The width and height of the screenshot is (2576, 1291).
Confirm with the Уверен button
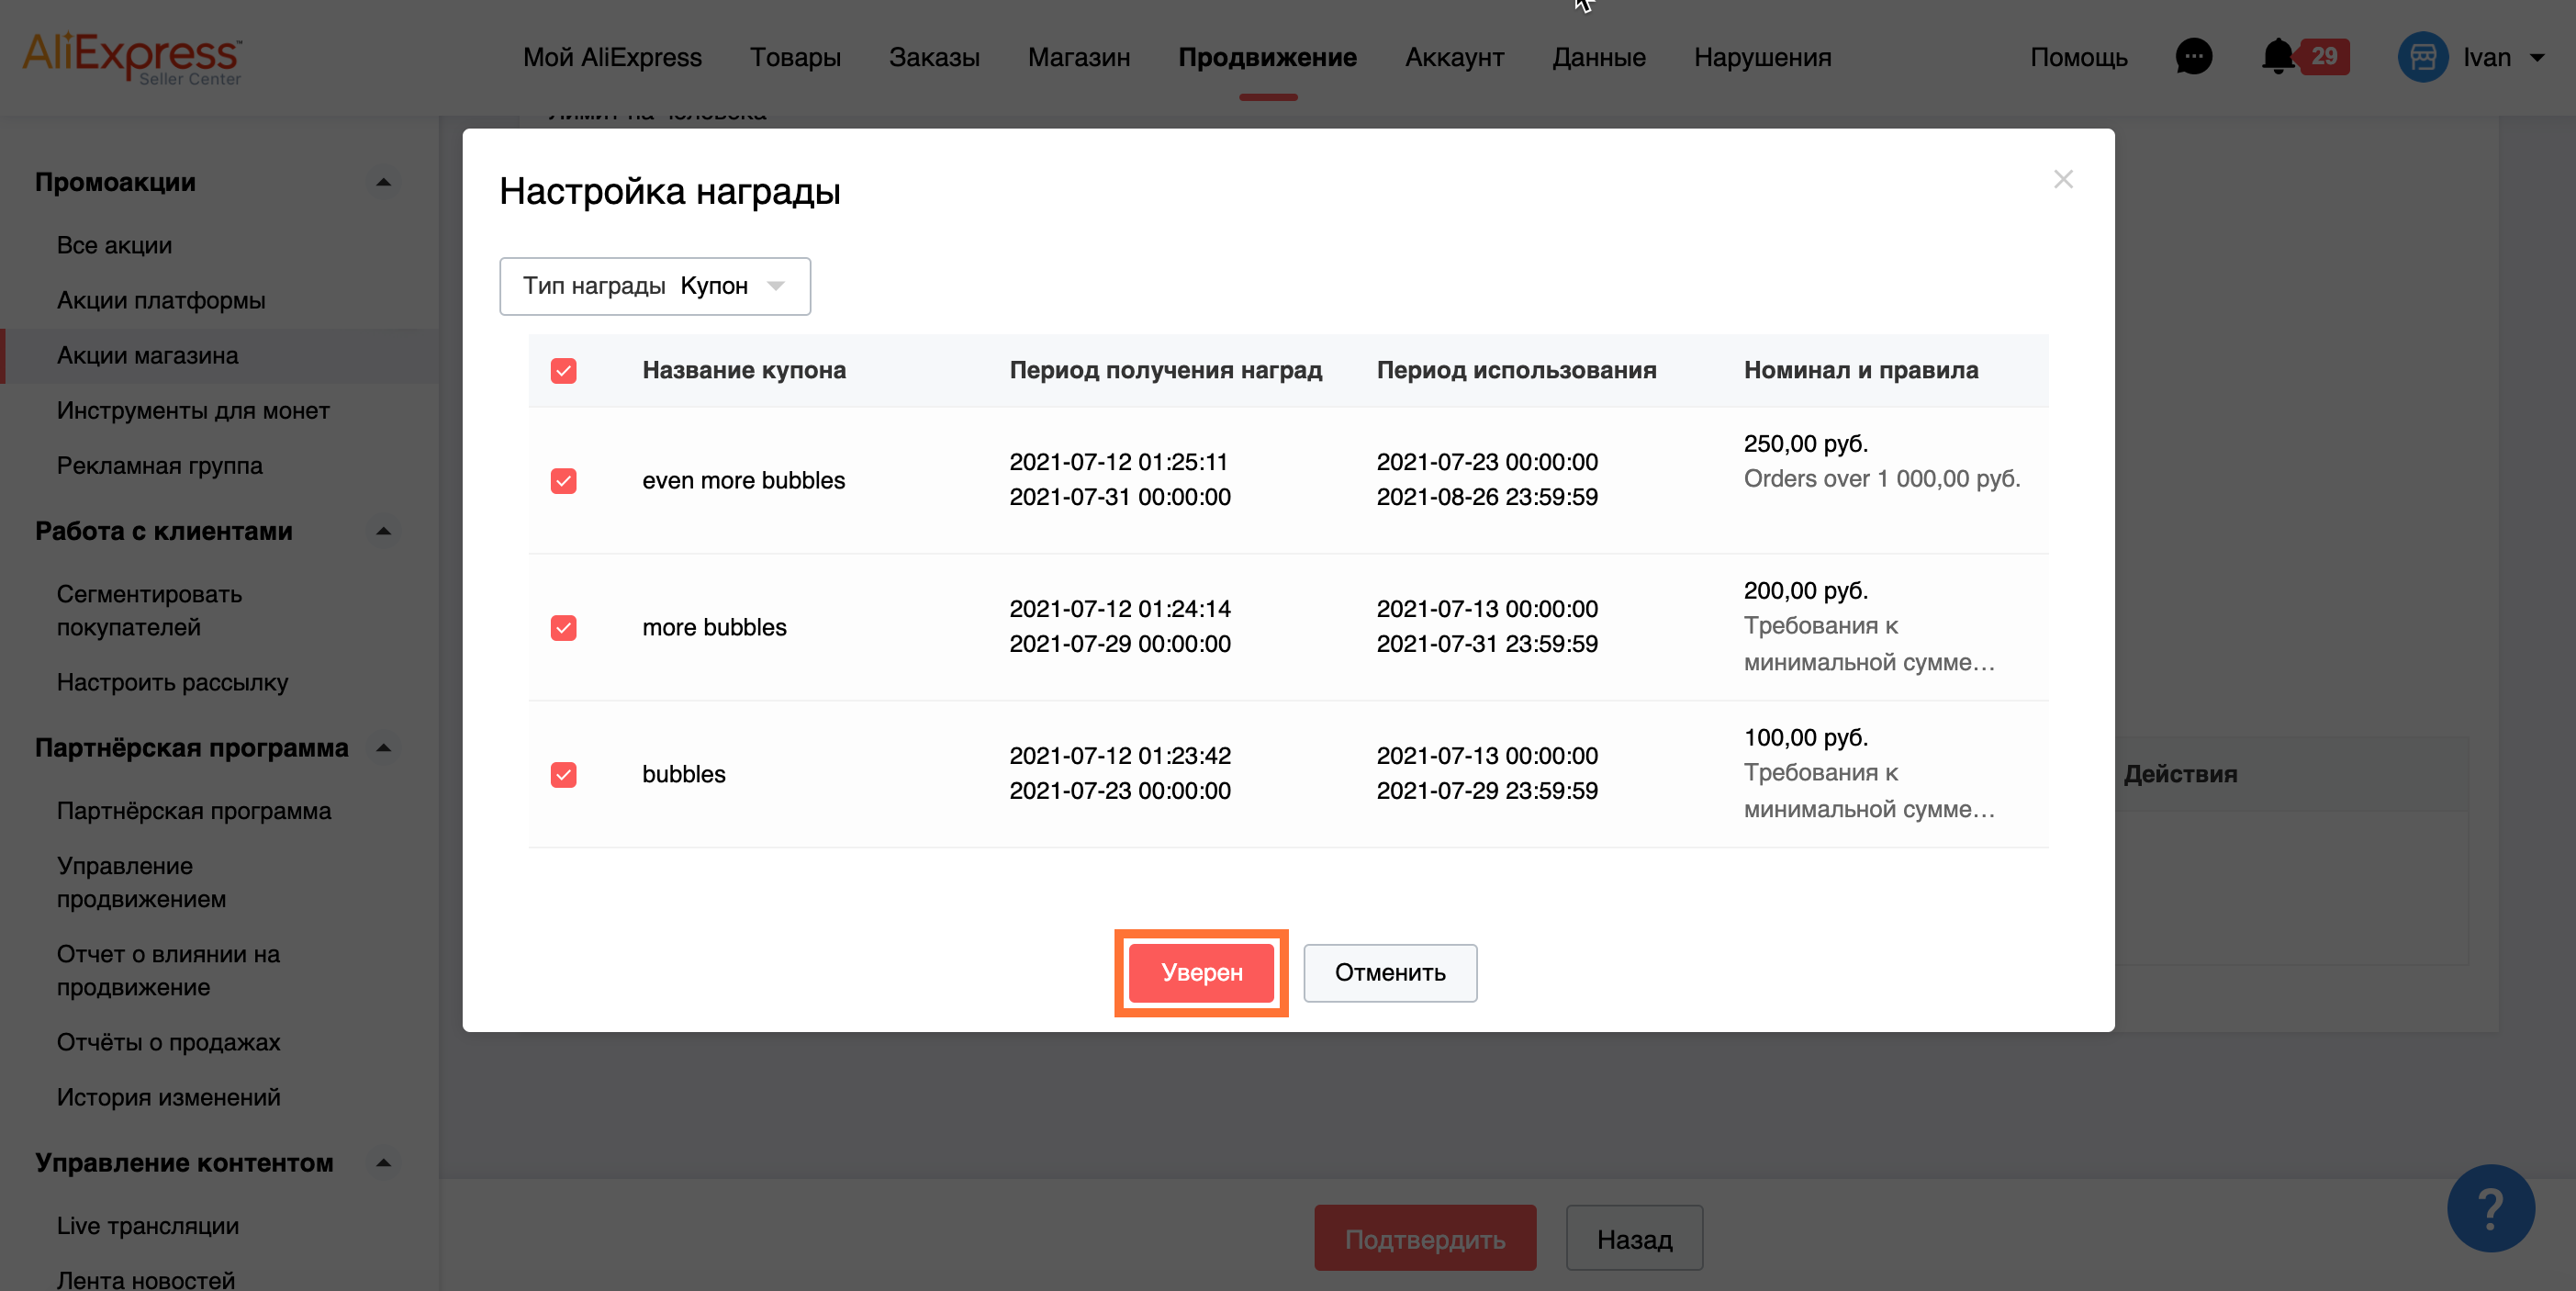pos(1201,972)
